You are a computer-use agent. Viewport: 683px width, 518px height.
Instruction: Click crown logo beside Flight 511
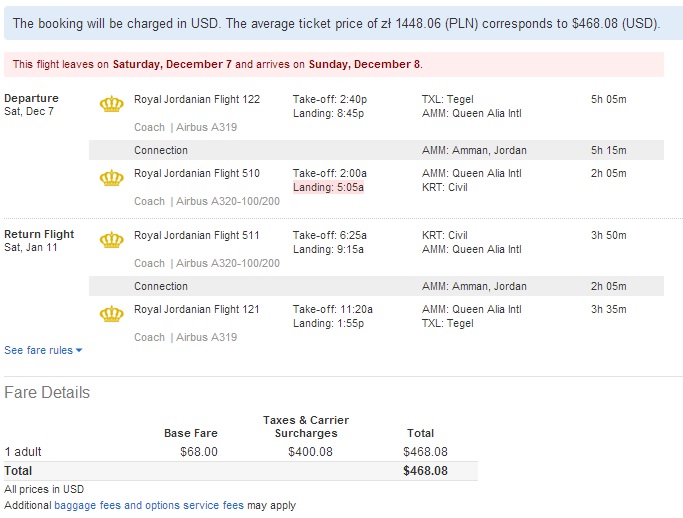pyautogui.click(x=112, y=240)
